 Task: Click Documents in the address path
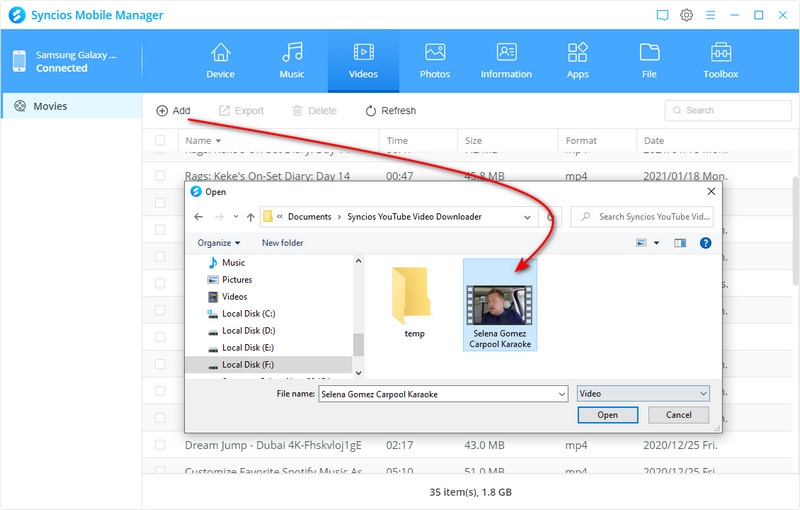(310, 217)
